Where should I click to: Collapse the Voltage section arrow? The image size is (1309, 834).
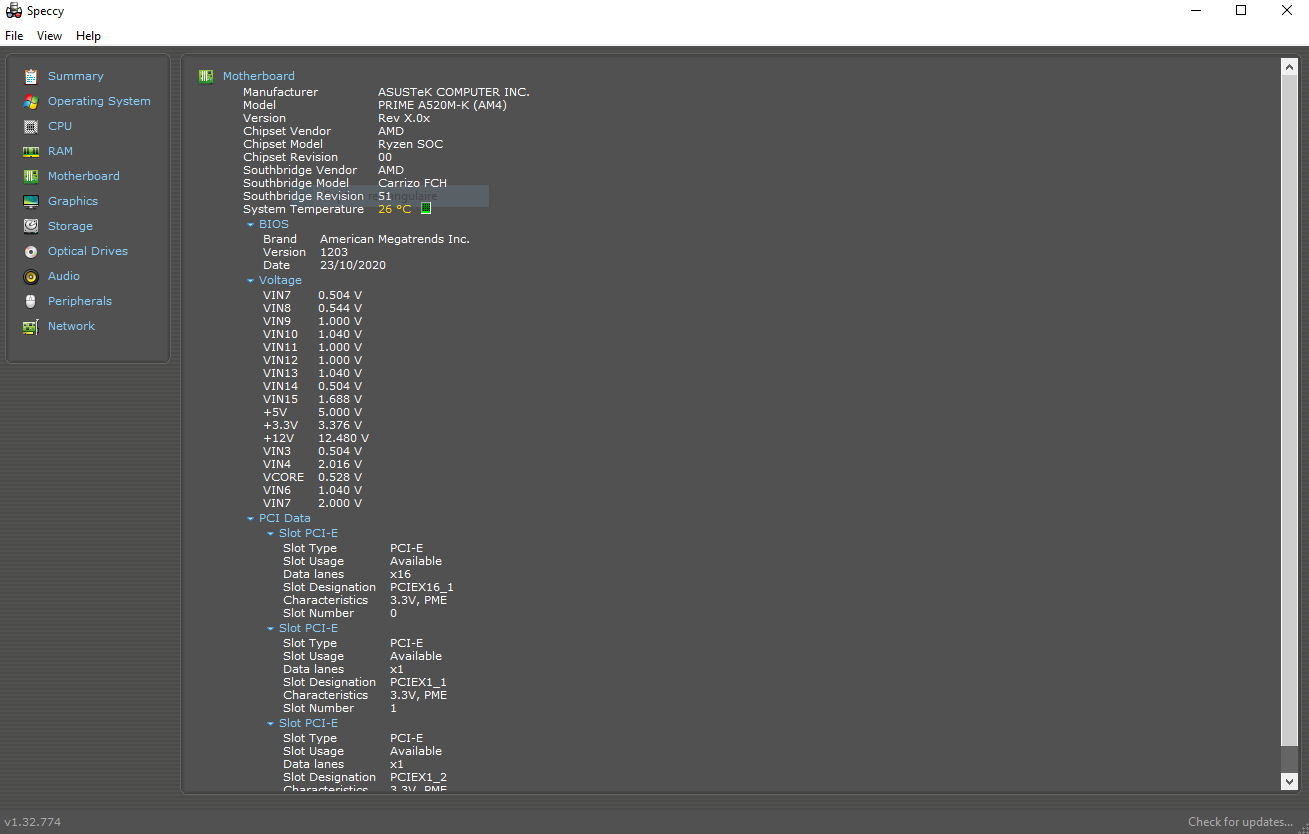point(251,281)
